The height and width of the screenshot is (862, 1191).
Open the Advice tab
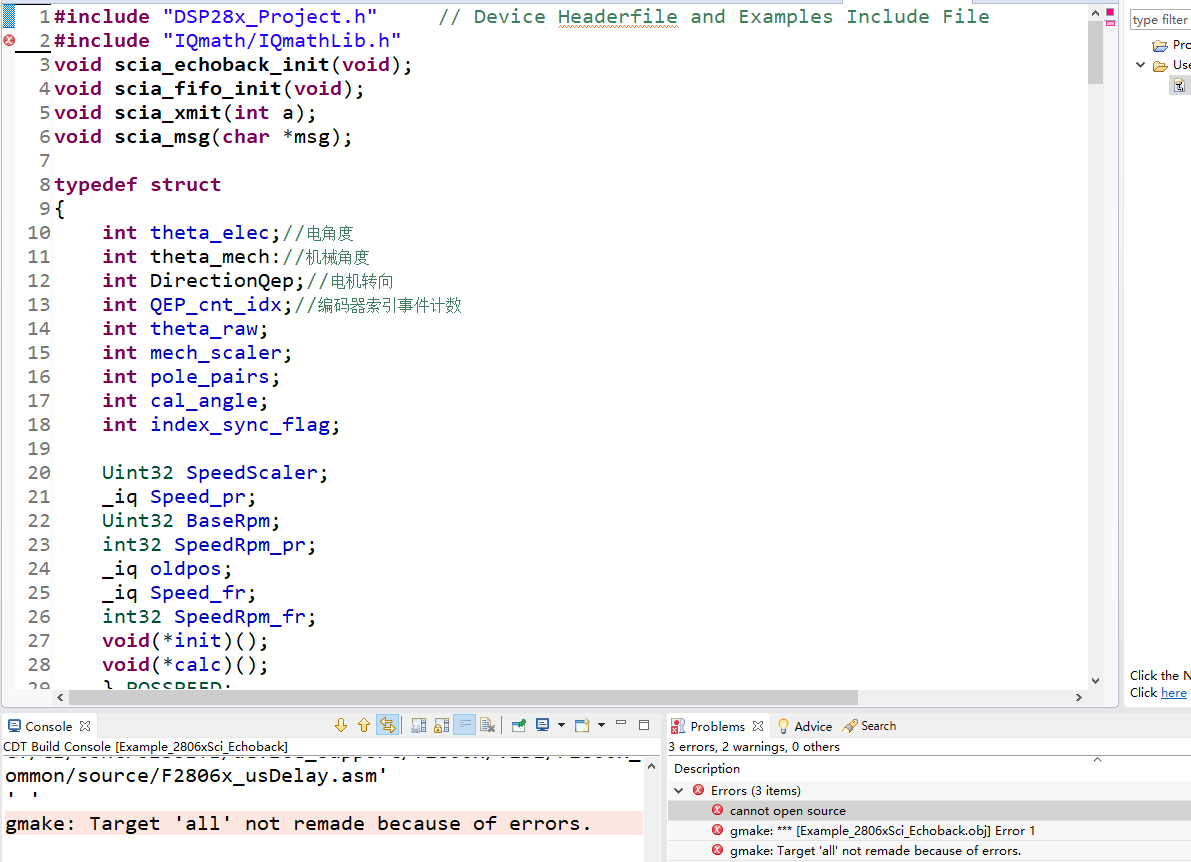pos(804,727)
